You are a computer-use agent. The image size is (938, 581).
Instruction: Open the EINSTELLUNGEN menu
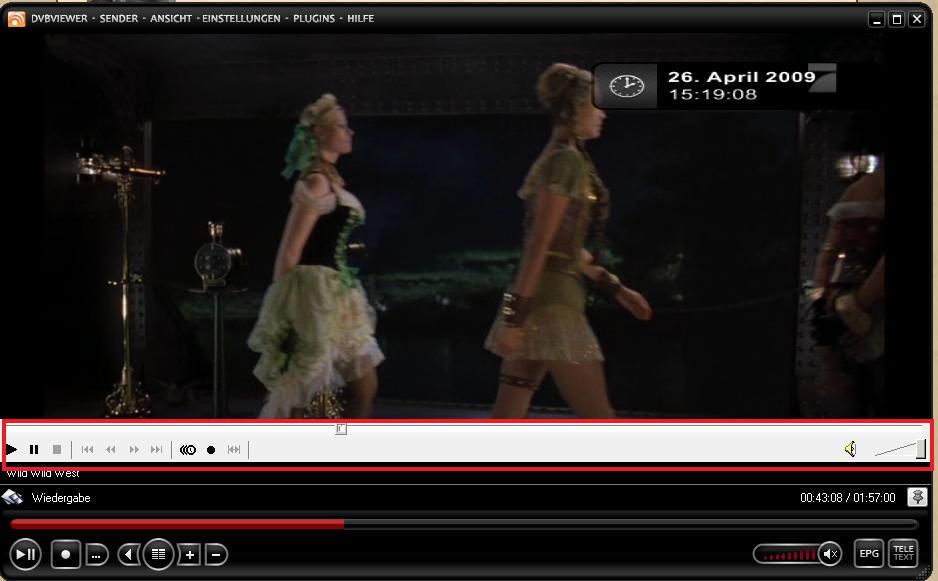[x=241, y=19]
